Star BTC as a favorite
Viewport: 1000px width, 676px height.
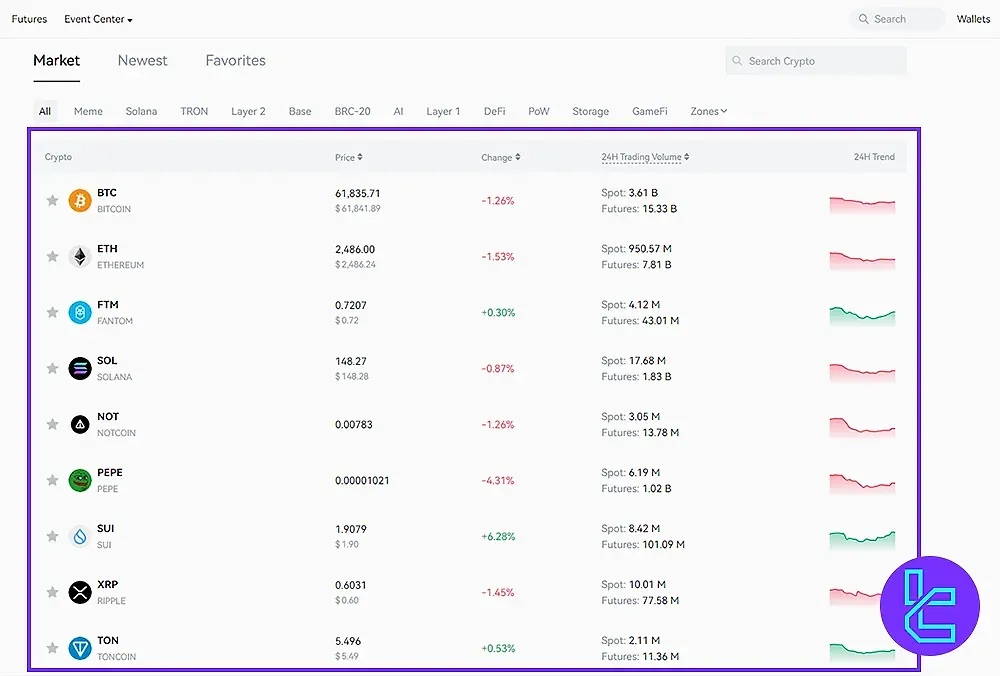[x=52, y=201]
